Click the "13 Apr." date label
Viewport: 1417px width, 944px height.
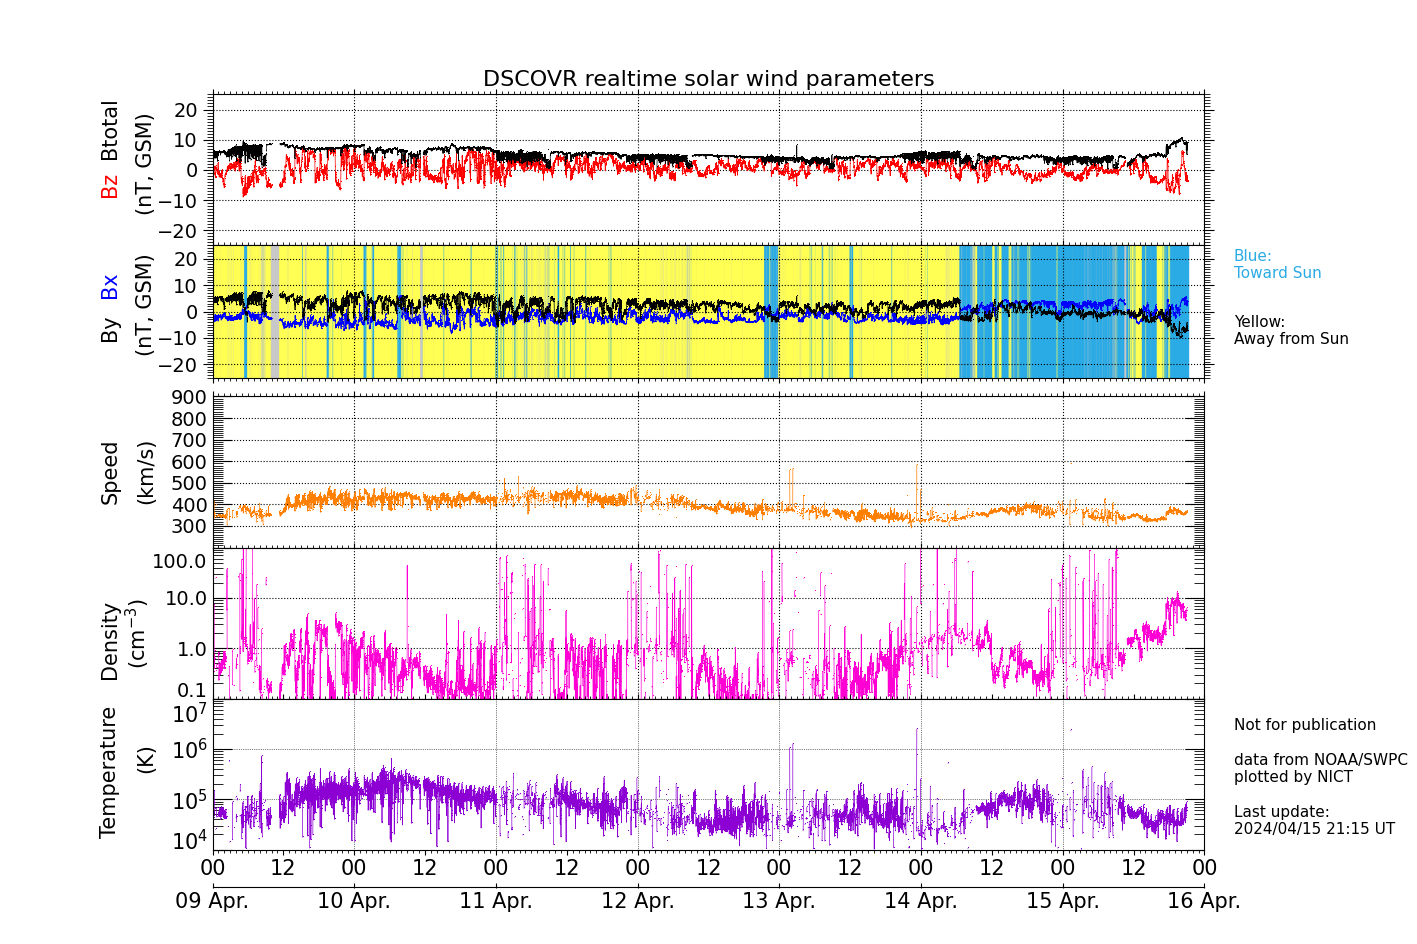coord(779,901)
